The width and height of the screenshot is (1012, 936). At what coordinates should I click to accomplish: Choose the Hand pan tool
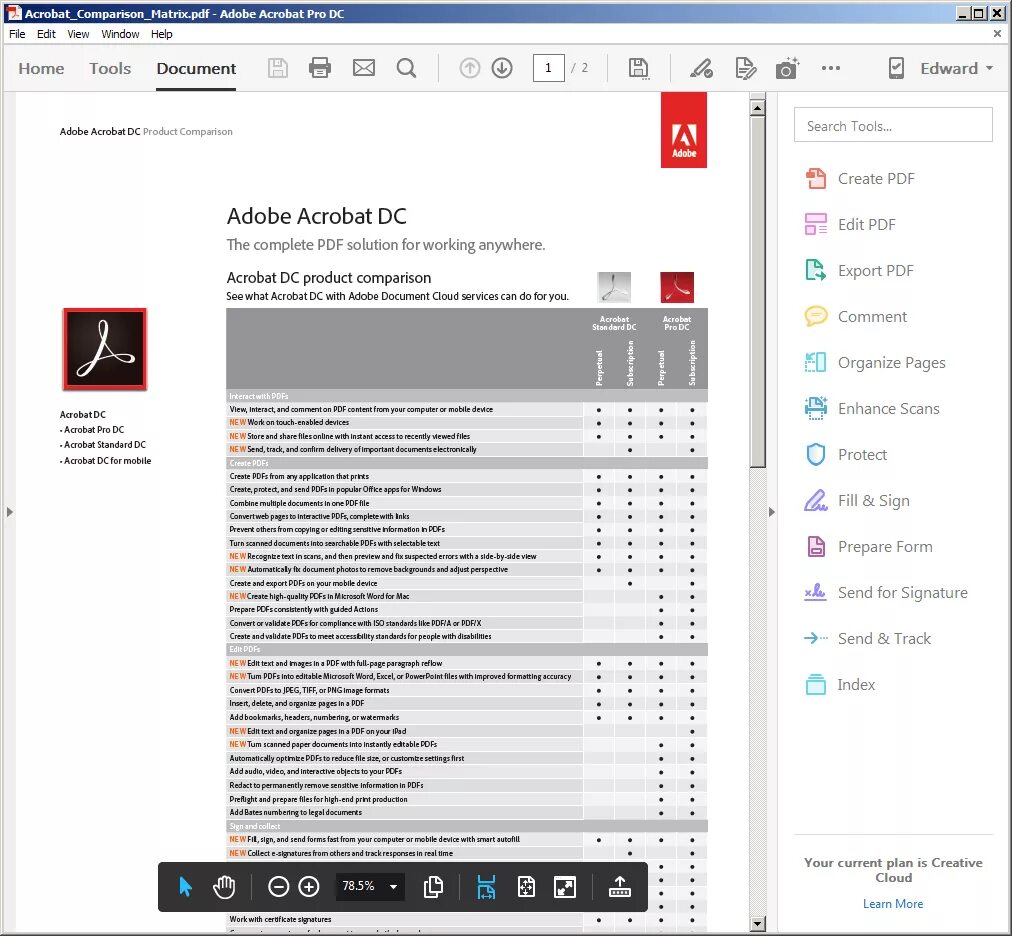[224, 887]
